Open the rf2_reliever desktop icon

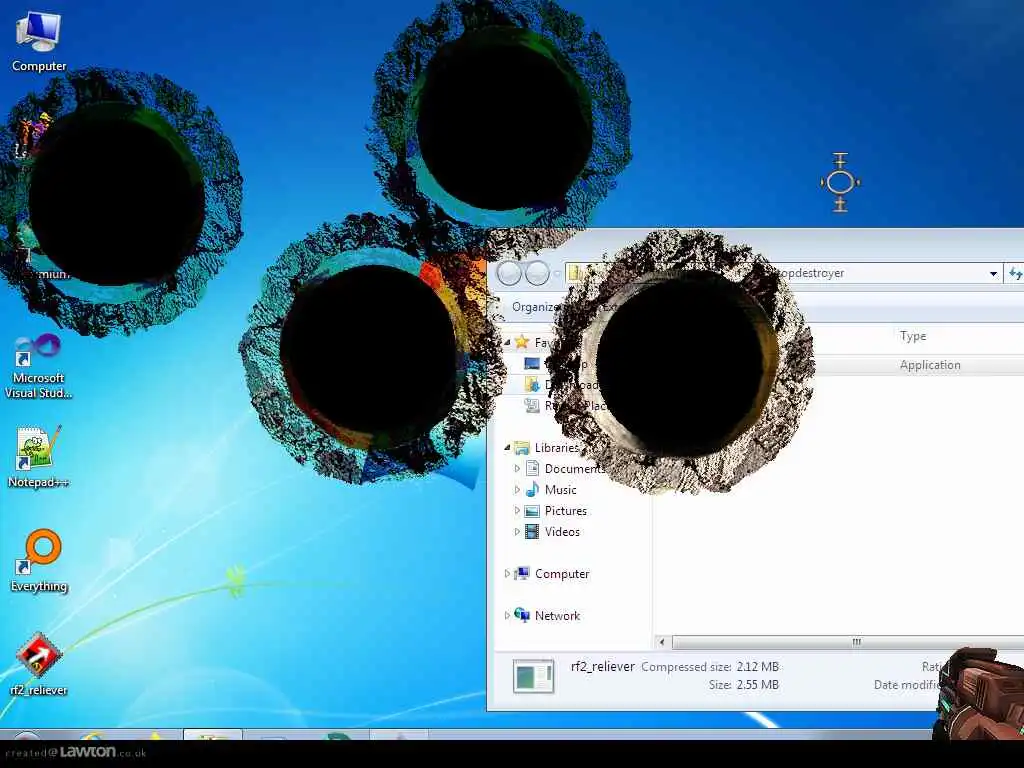point(39,664)
